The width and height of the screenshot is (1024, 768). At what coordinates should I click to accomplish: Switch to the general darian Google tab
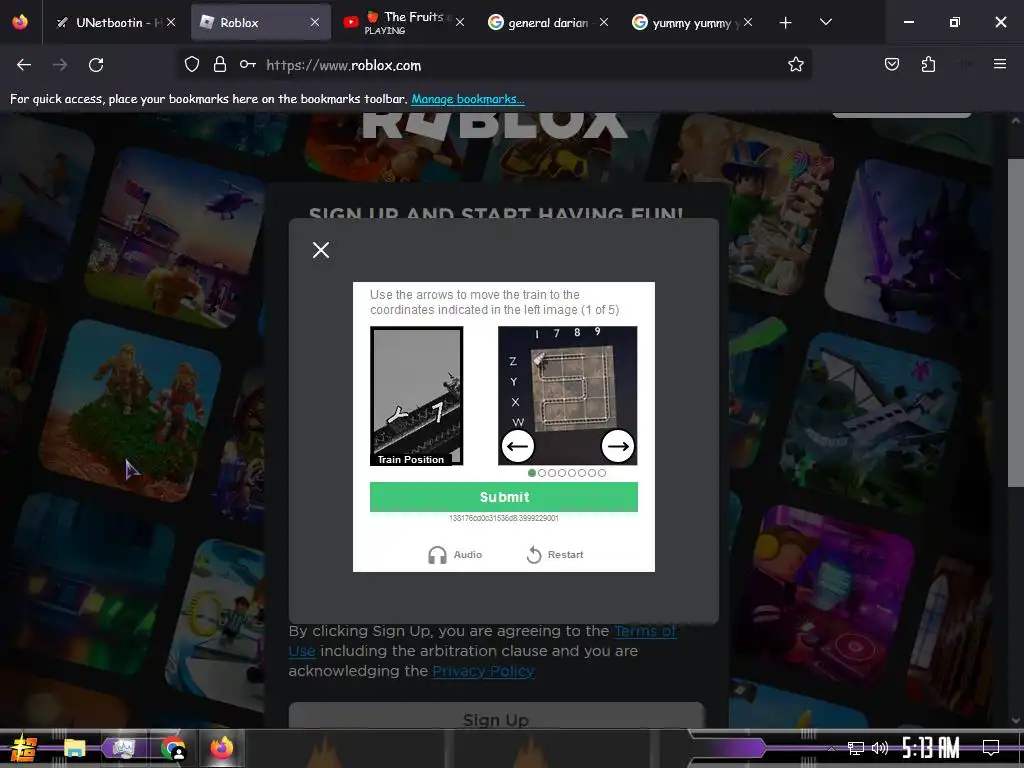point(549,23)
